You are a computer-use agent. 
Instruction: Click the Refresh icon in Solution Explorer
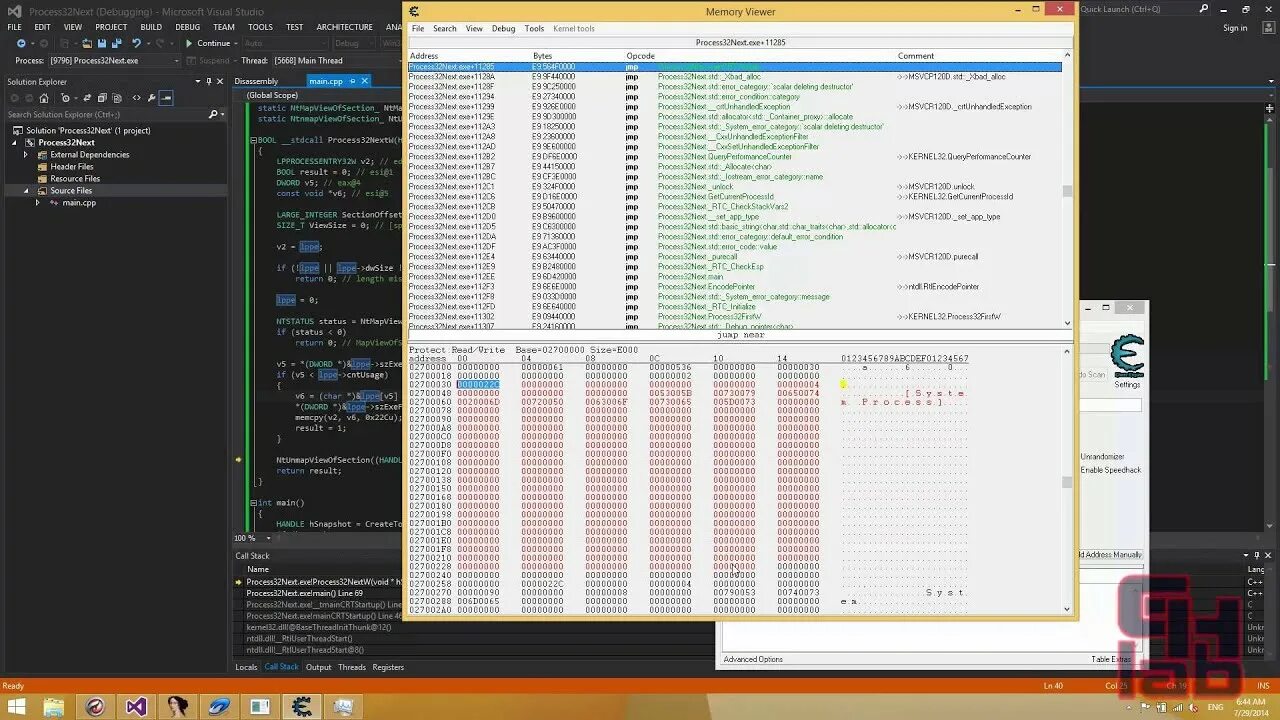coord(86,99)
